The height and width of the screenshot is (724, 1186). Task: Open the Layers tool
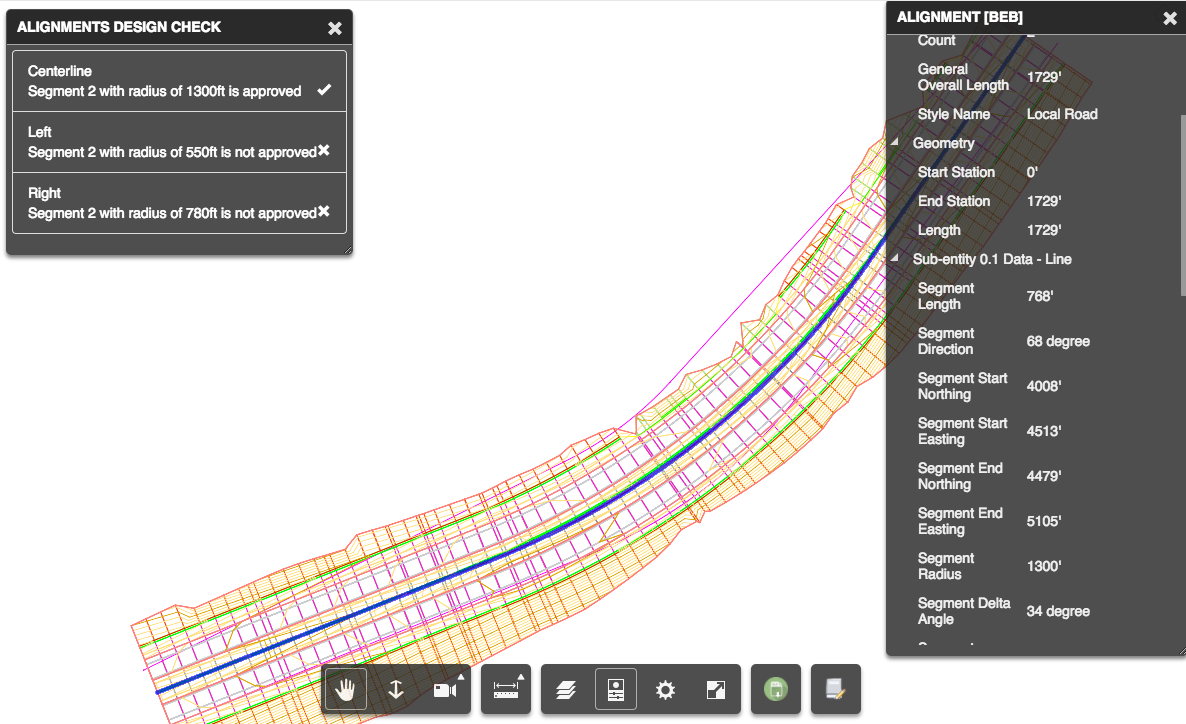(566, 689)
